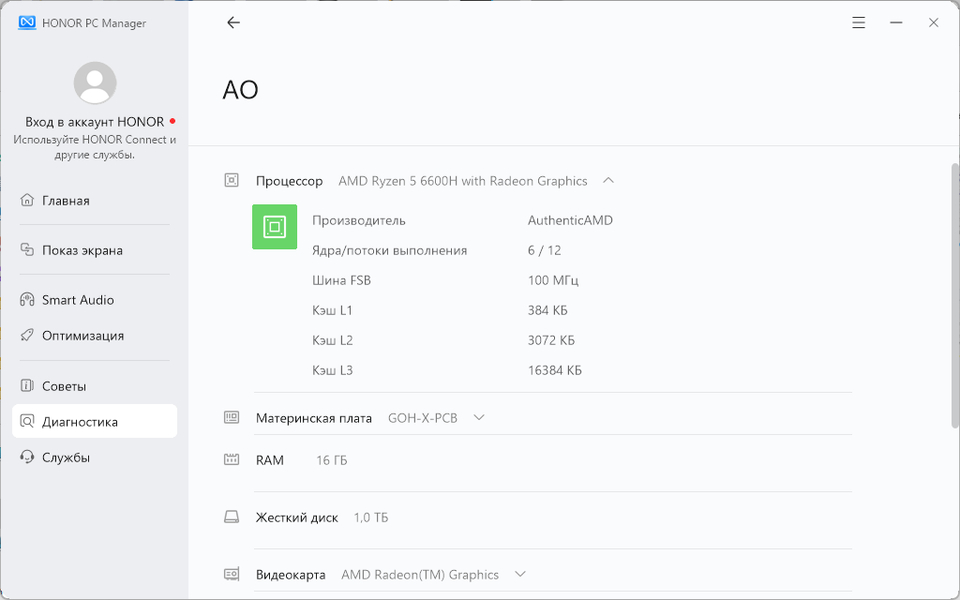Open the Главная menu item
This screenshot has width=960, height=600.
coord(66,201)
